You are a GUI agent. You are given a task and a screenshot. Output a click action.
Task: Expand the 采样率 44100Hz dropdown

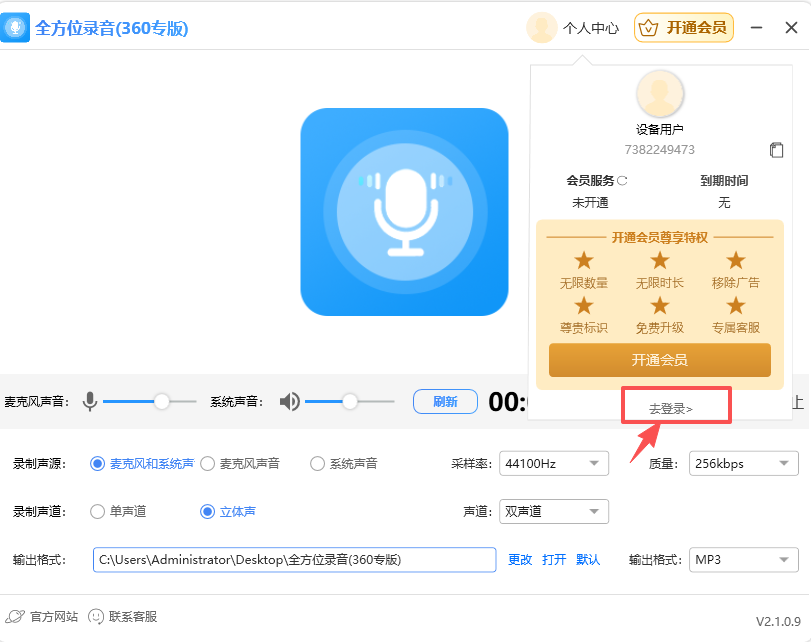554,464
